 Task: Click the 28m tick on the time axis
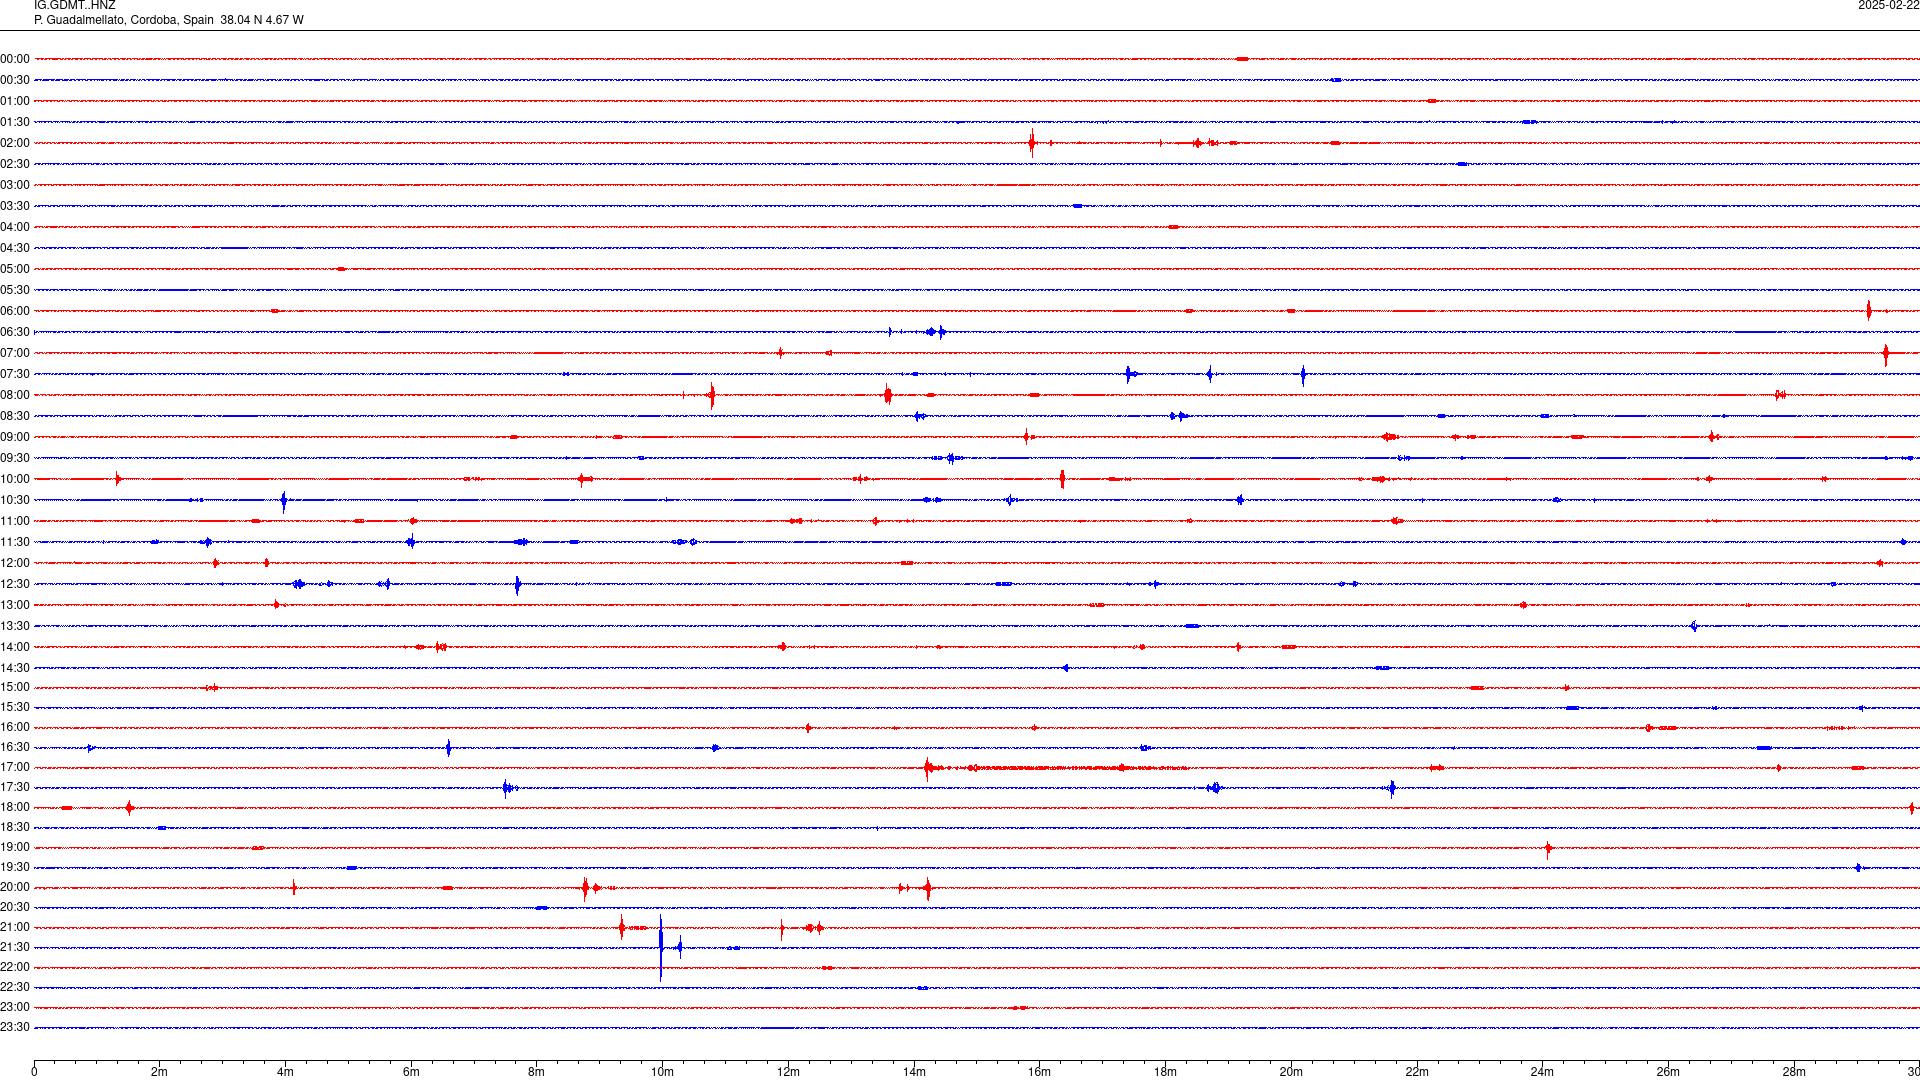click(1794, 1072)
